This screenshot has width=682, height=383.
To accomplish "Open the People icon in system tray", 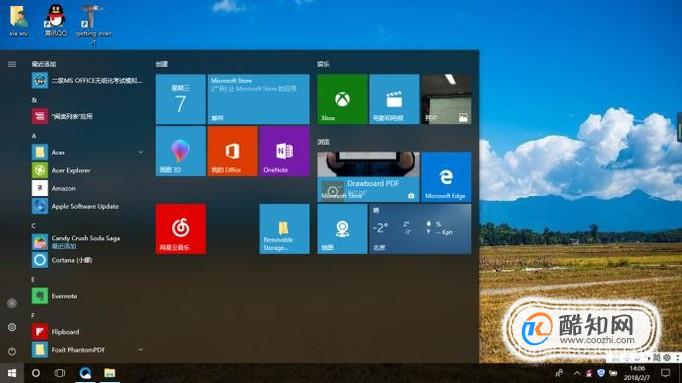I will coord(559,373).
